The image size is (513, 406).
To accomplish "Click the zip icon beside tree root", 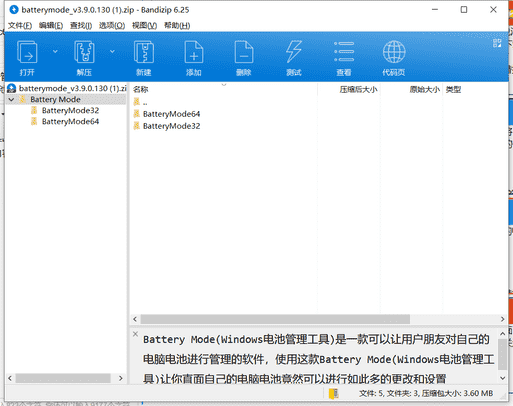I will (12, 88).
